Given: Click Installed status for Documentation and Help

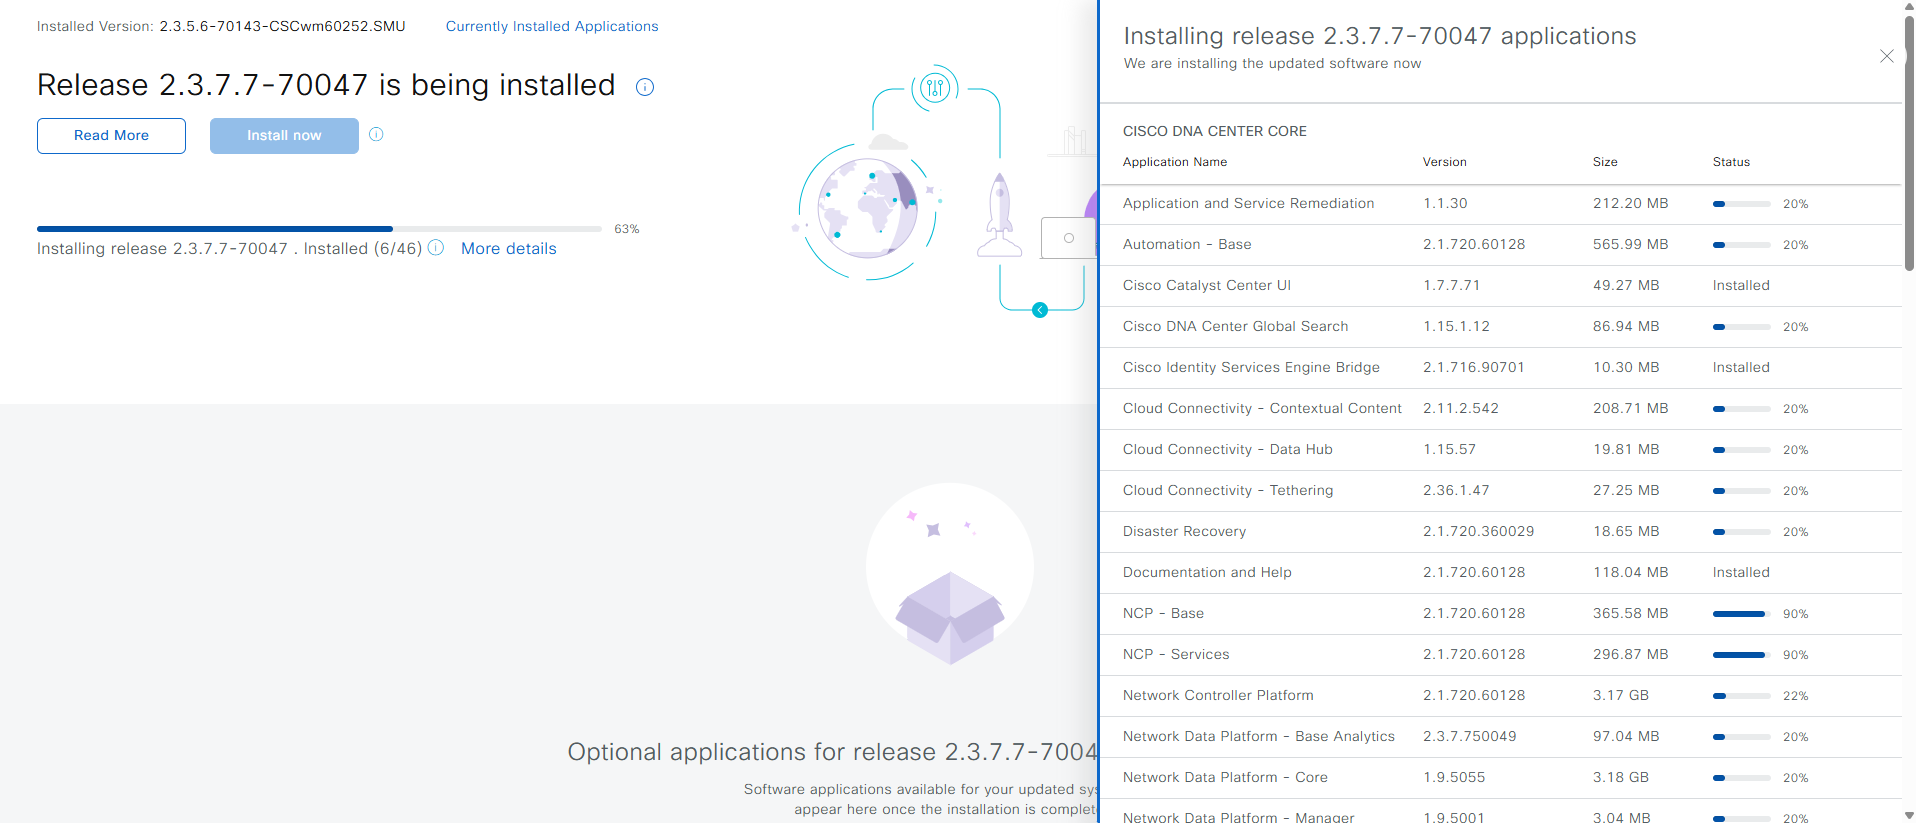Looking at the screenshot, I should 1740,572.
